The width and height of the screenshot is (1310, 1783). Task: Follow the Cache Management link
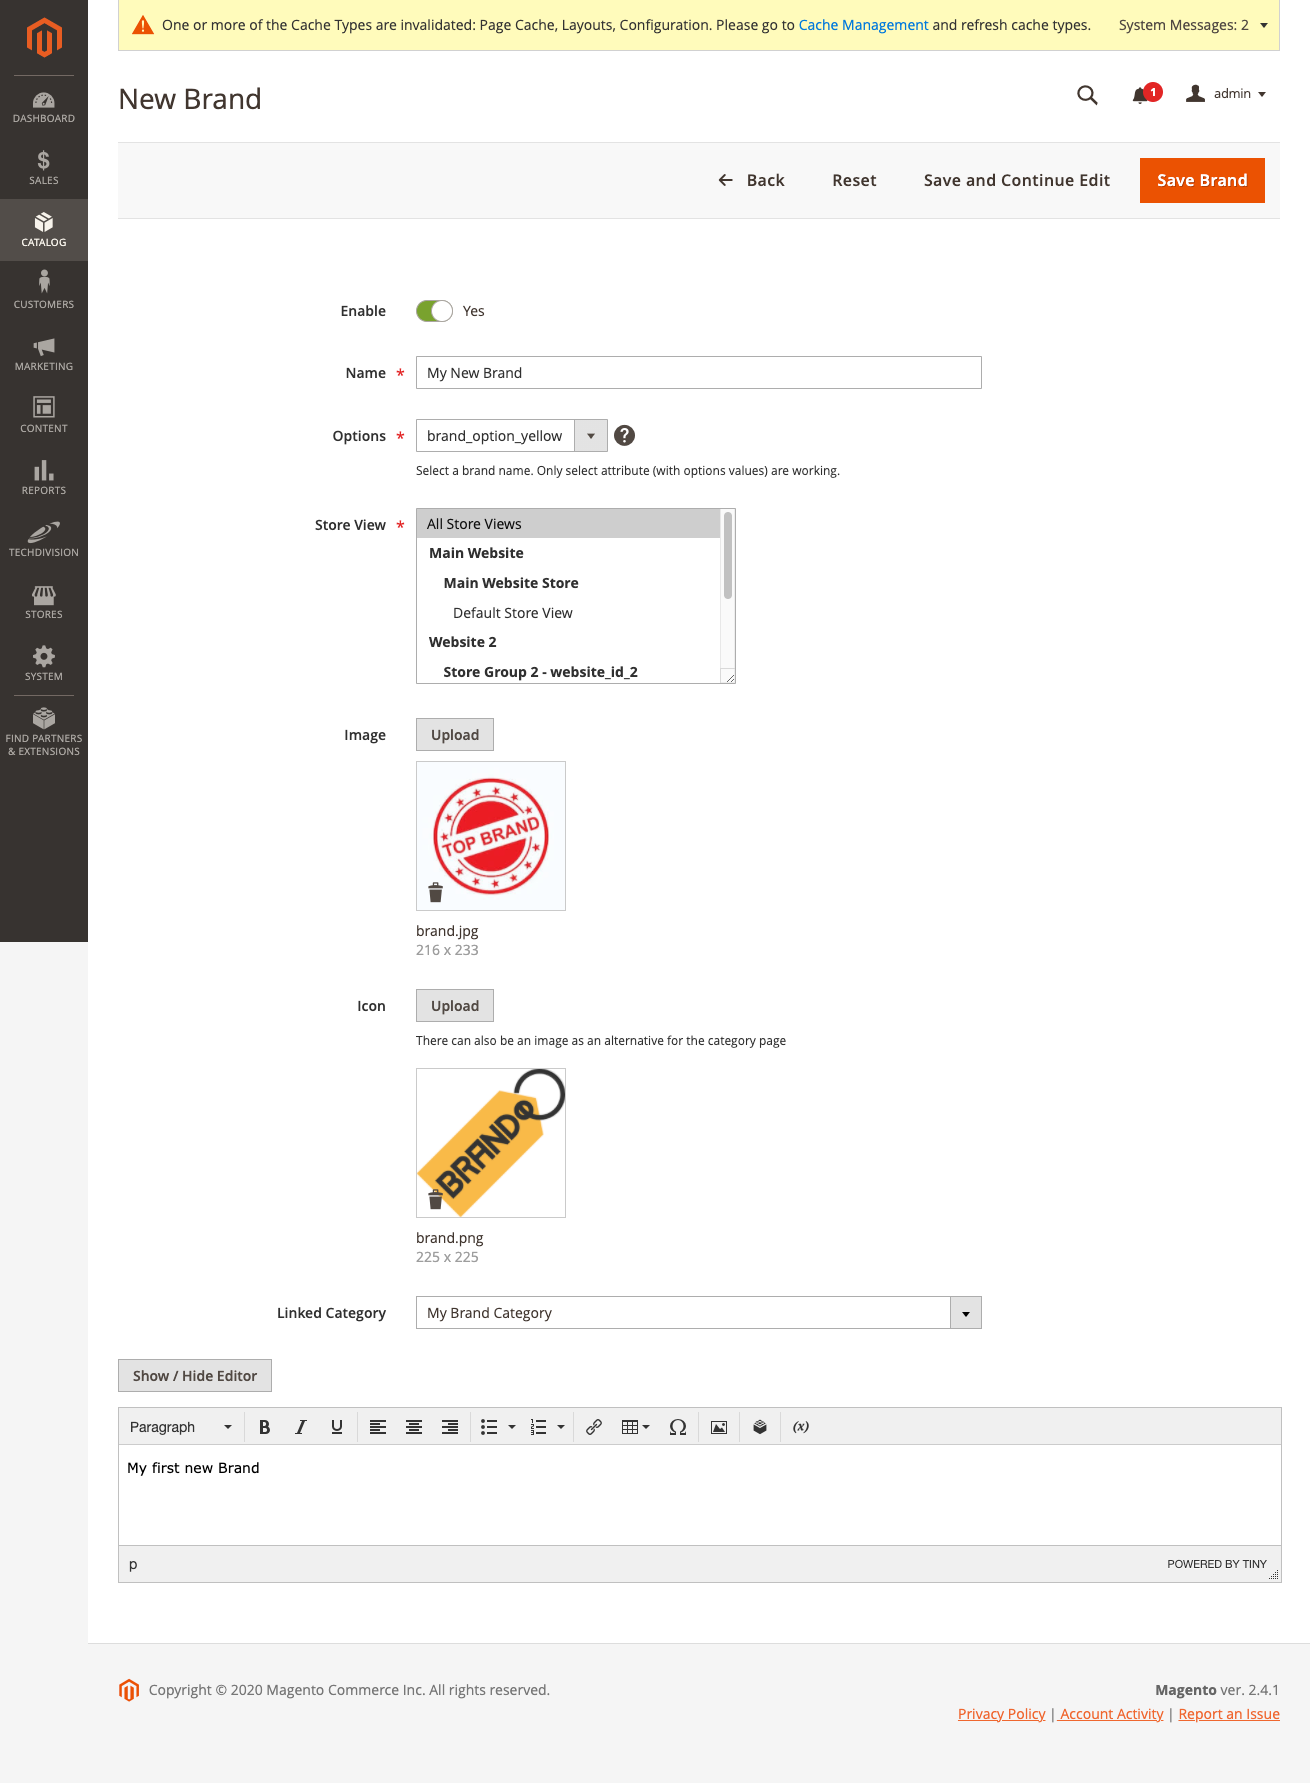click(x=863, y=25)
